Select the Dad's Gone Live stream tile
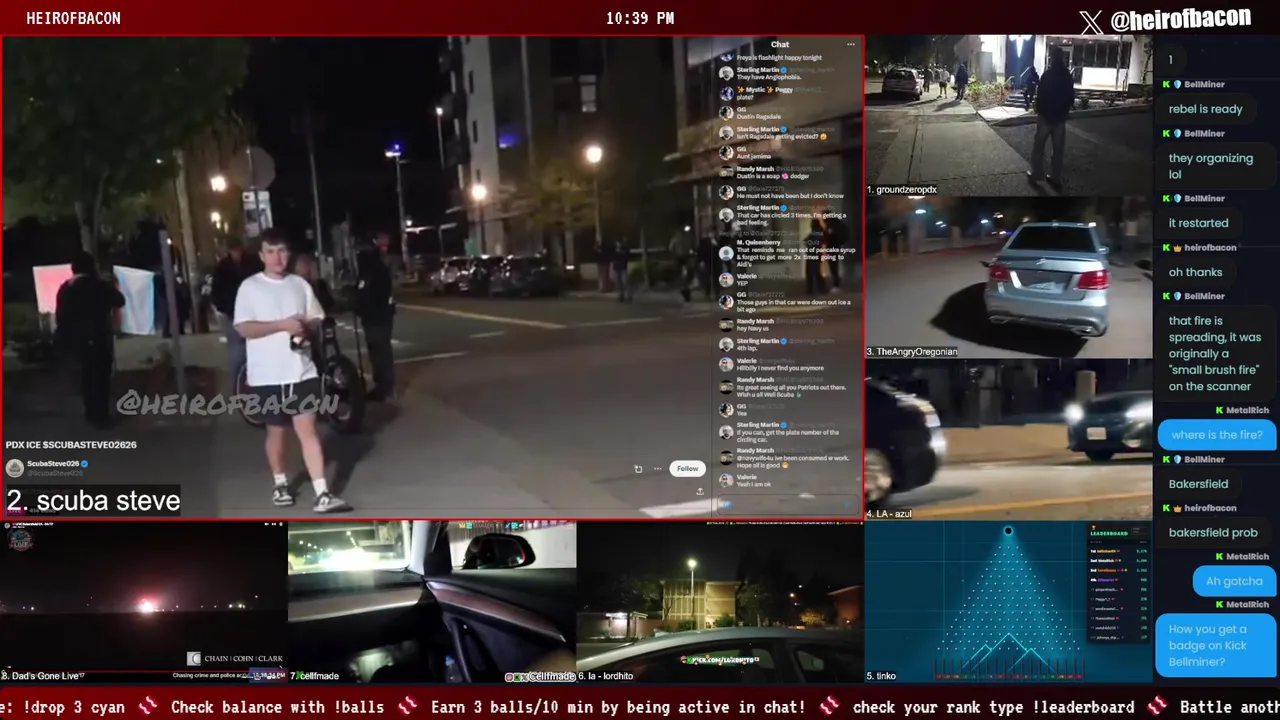This screenshot has height=720, width=1280. point(144,602)
